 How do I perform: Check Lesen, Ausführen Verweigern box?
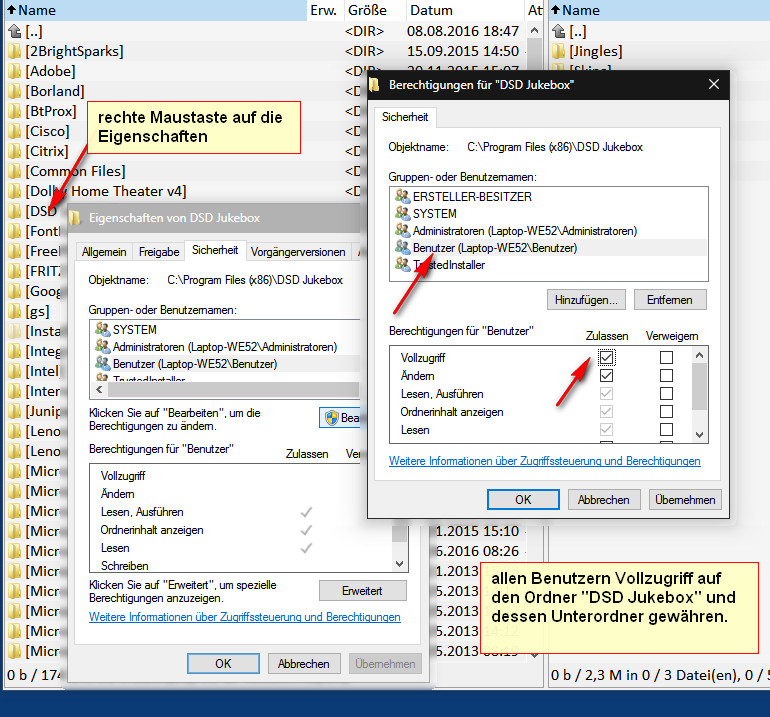pyautogui.click(x=666, y=394)
